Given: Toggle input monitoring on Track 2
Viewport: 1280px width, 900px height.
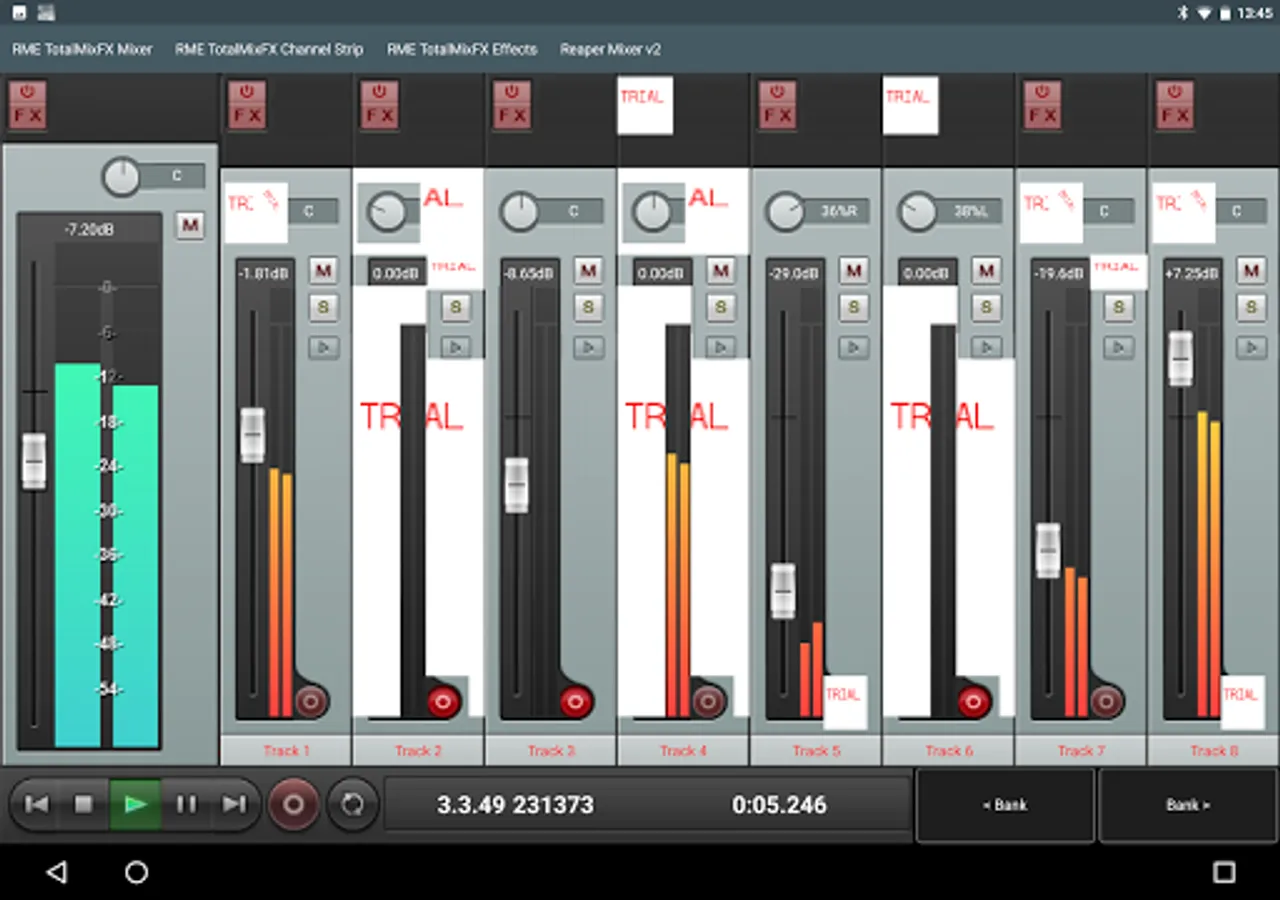Looking at the screenshot, I should tap(456, 347).
